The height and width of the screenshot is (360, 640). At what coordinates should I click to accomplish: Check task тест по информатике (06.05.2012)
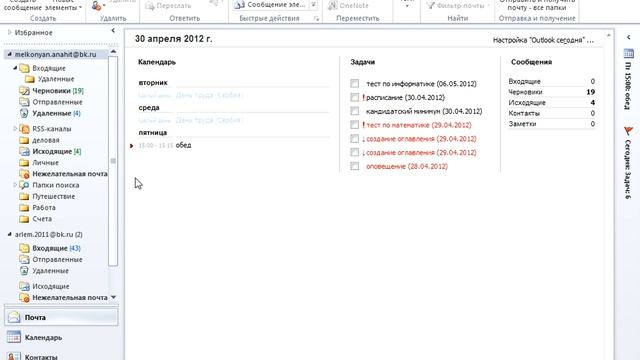355,84
